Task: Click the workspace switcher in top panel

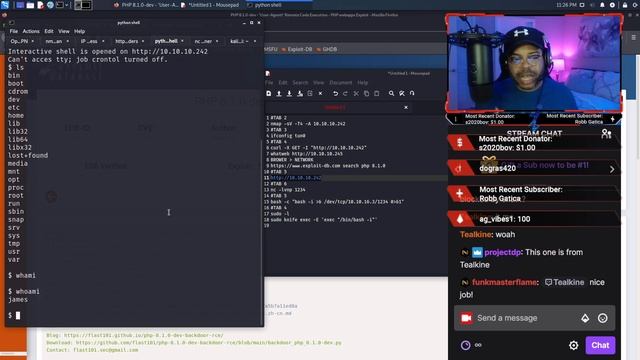Action: [83, 5]
